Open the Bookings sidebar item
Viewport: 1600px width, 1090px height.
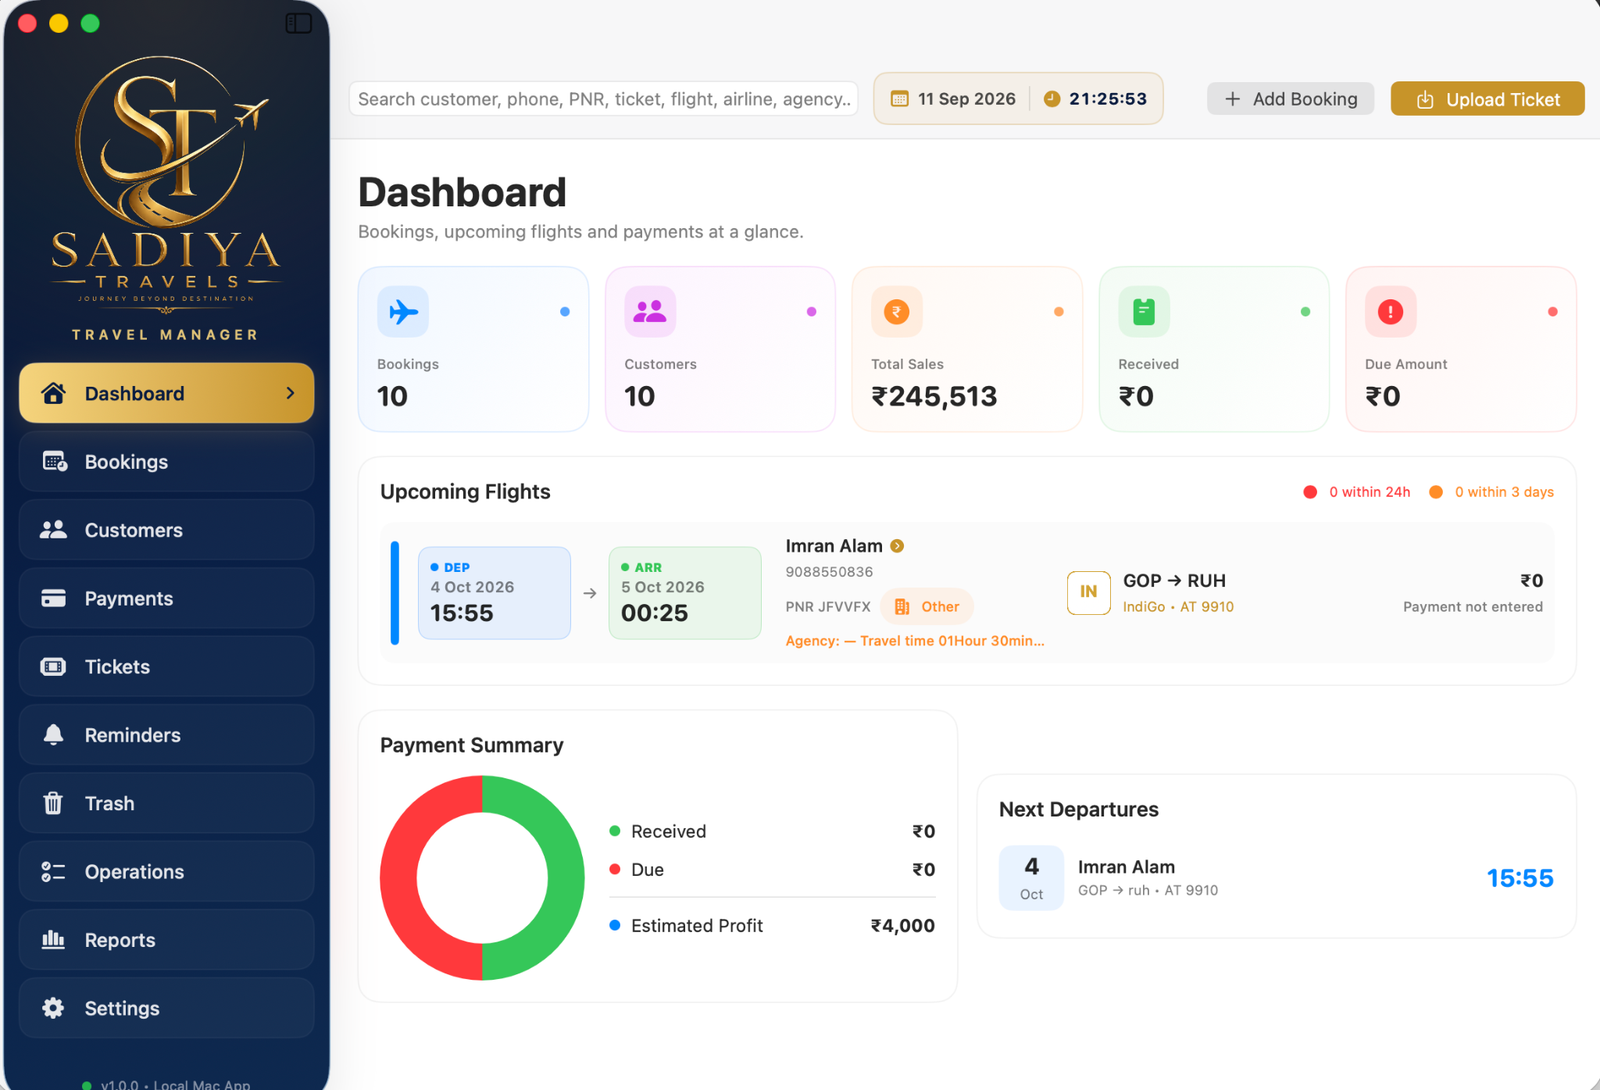coord(166,461)
